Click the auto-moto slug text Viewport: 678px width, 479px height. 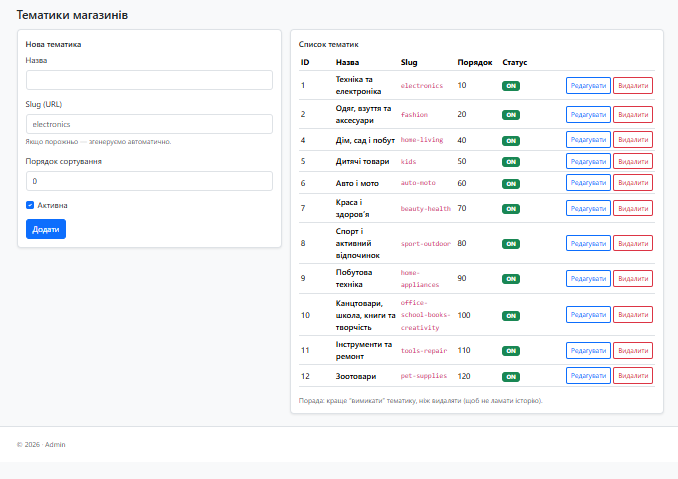click(418, 183)
